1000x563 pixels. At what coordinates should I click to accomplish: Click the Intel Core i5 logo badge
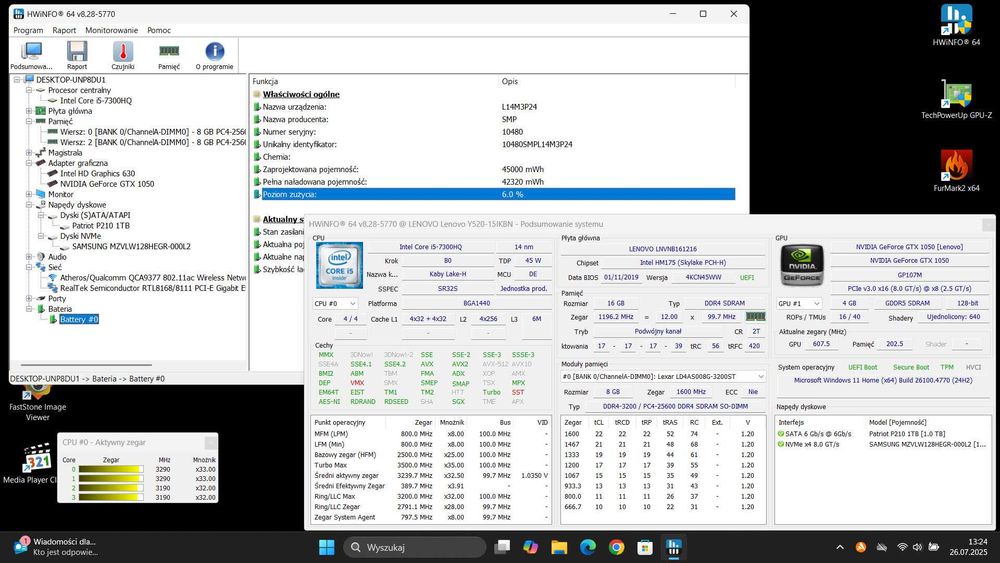[339, 266]
